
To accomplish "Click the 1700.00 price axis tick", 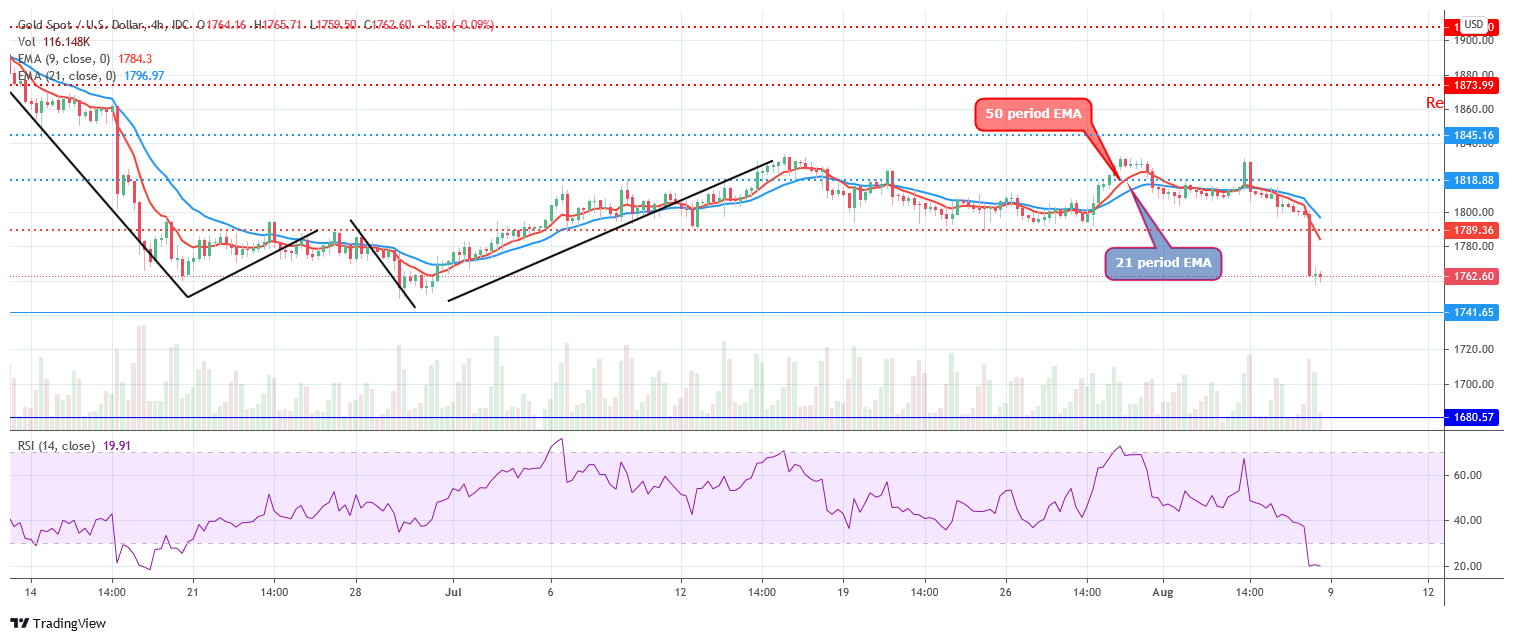I will point(1474,384).
